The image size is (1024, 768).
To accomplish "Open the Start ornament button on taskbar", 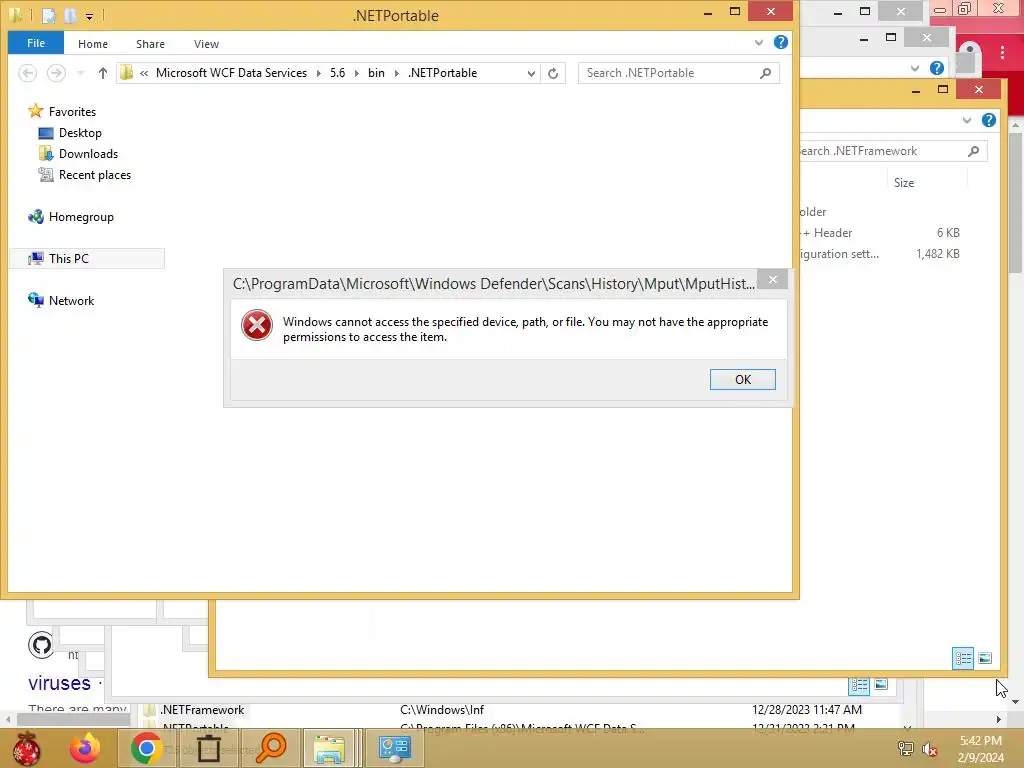I will coord(26,748).
